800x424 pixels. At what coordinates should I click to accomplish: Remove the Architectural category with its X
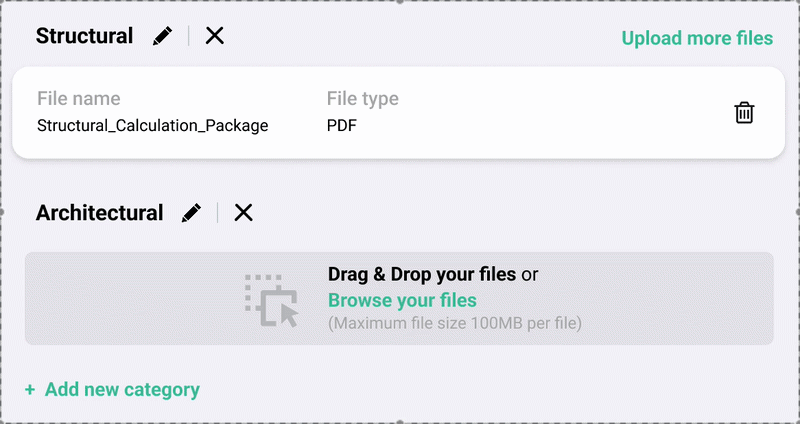click(x=243, y=213)
